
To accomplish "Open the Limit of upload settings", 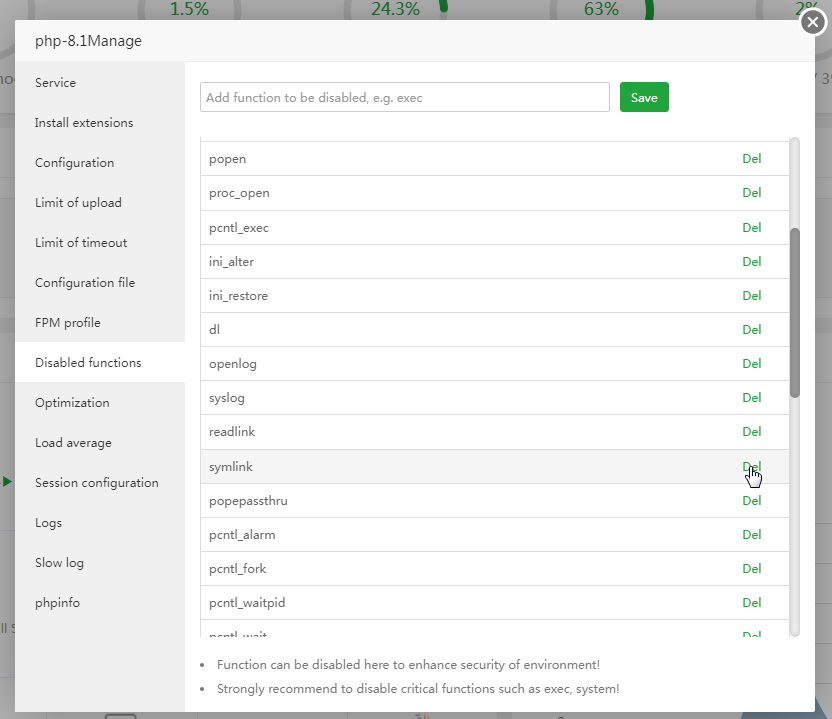I will pyautogui.click(x=76, y=202).
